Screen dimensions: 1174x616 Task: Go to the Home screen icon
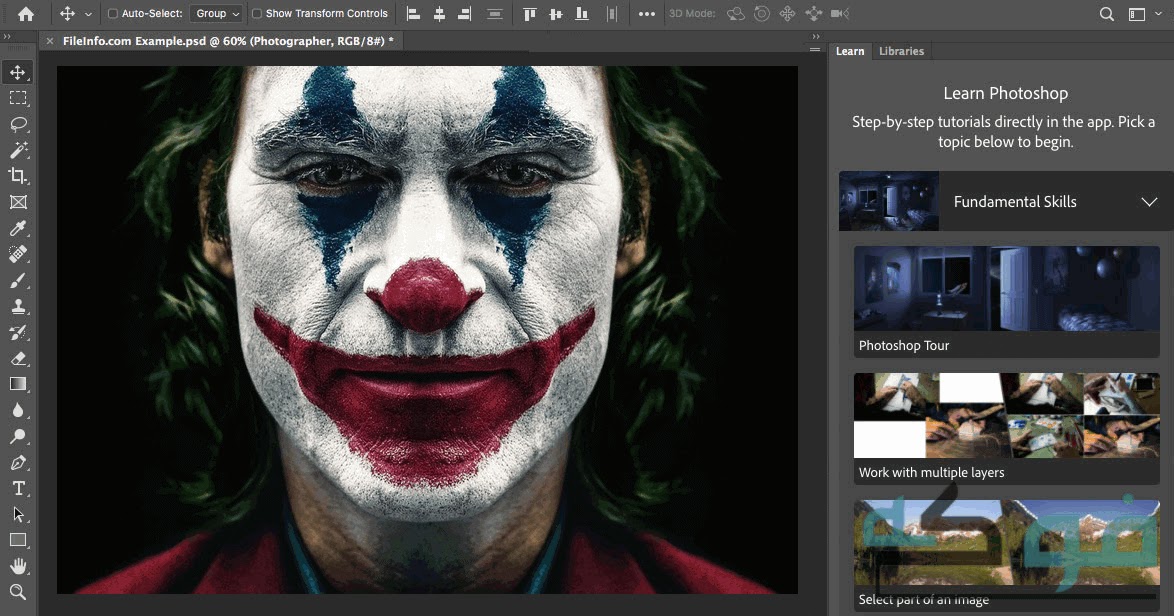[x=25, y=14]
